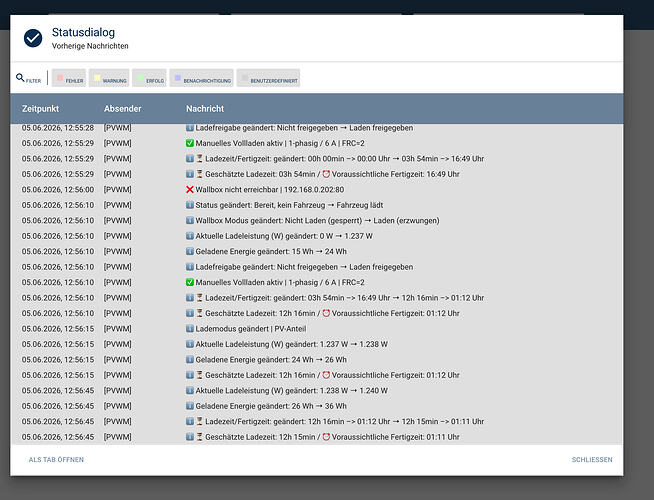This screenshot has height=500, width=654.
Task: Click the Statusdialog checkmark icon
Action: click(x=33, y=38)
